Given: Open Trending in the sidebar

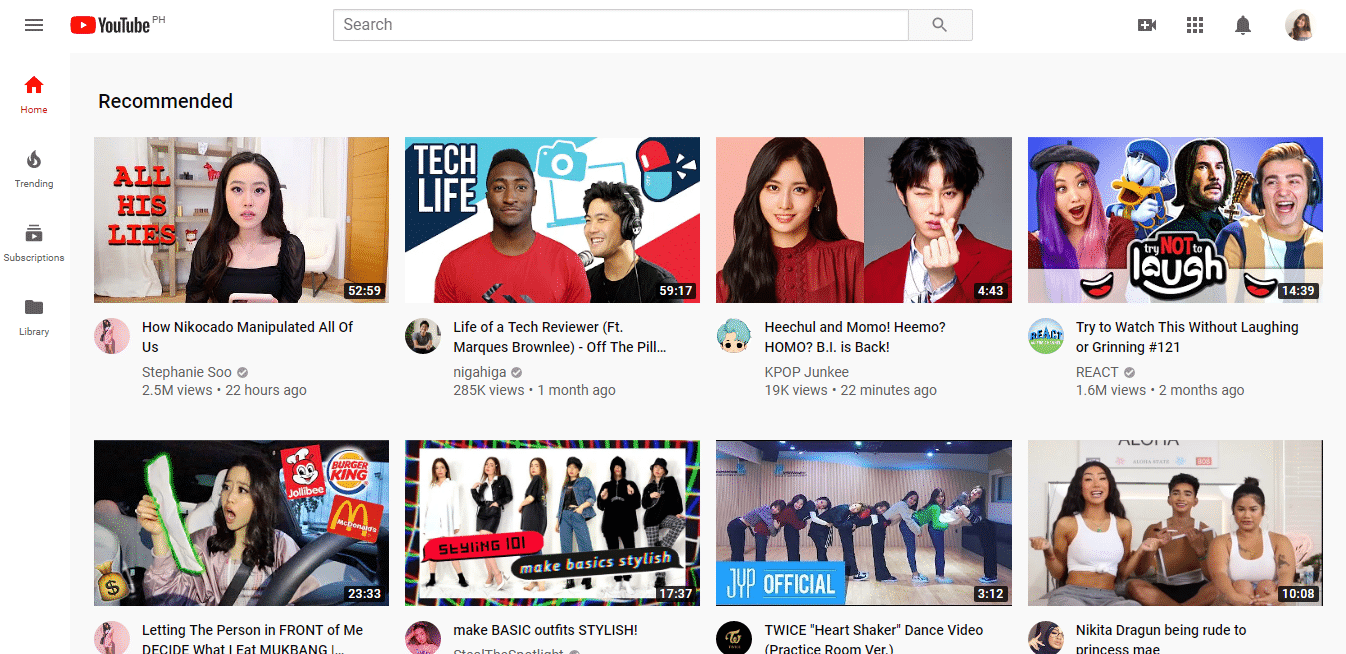Looking at the screenshot, I should [x=34, y=168].
